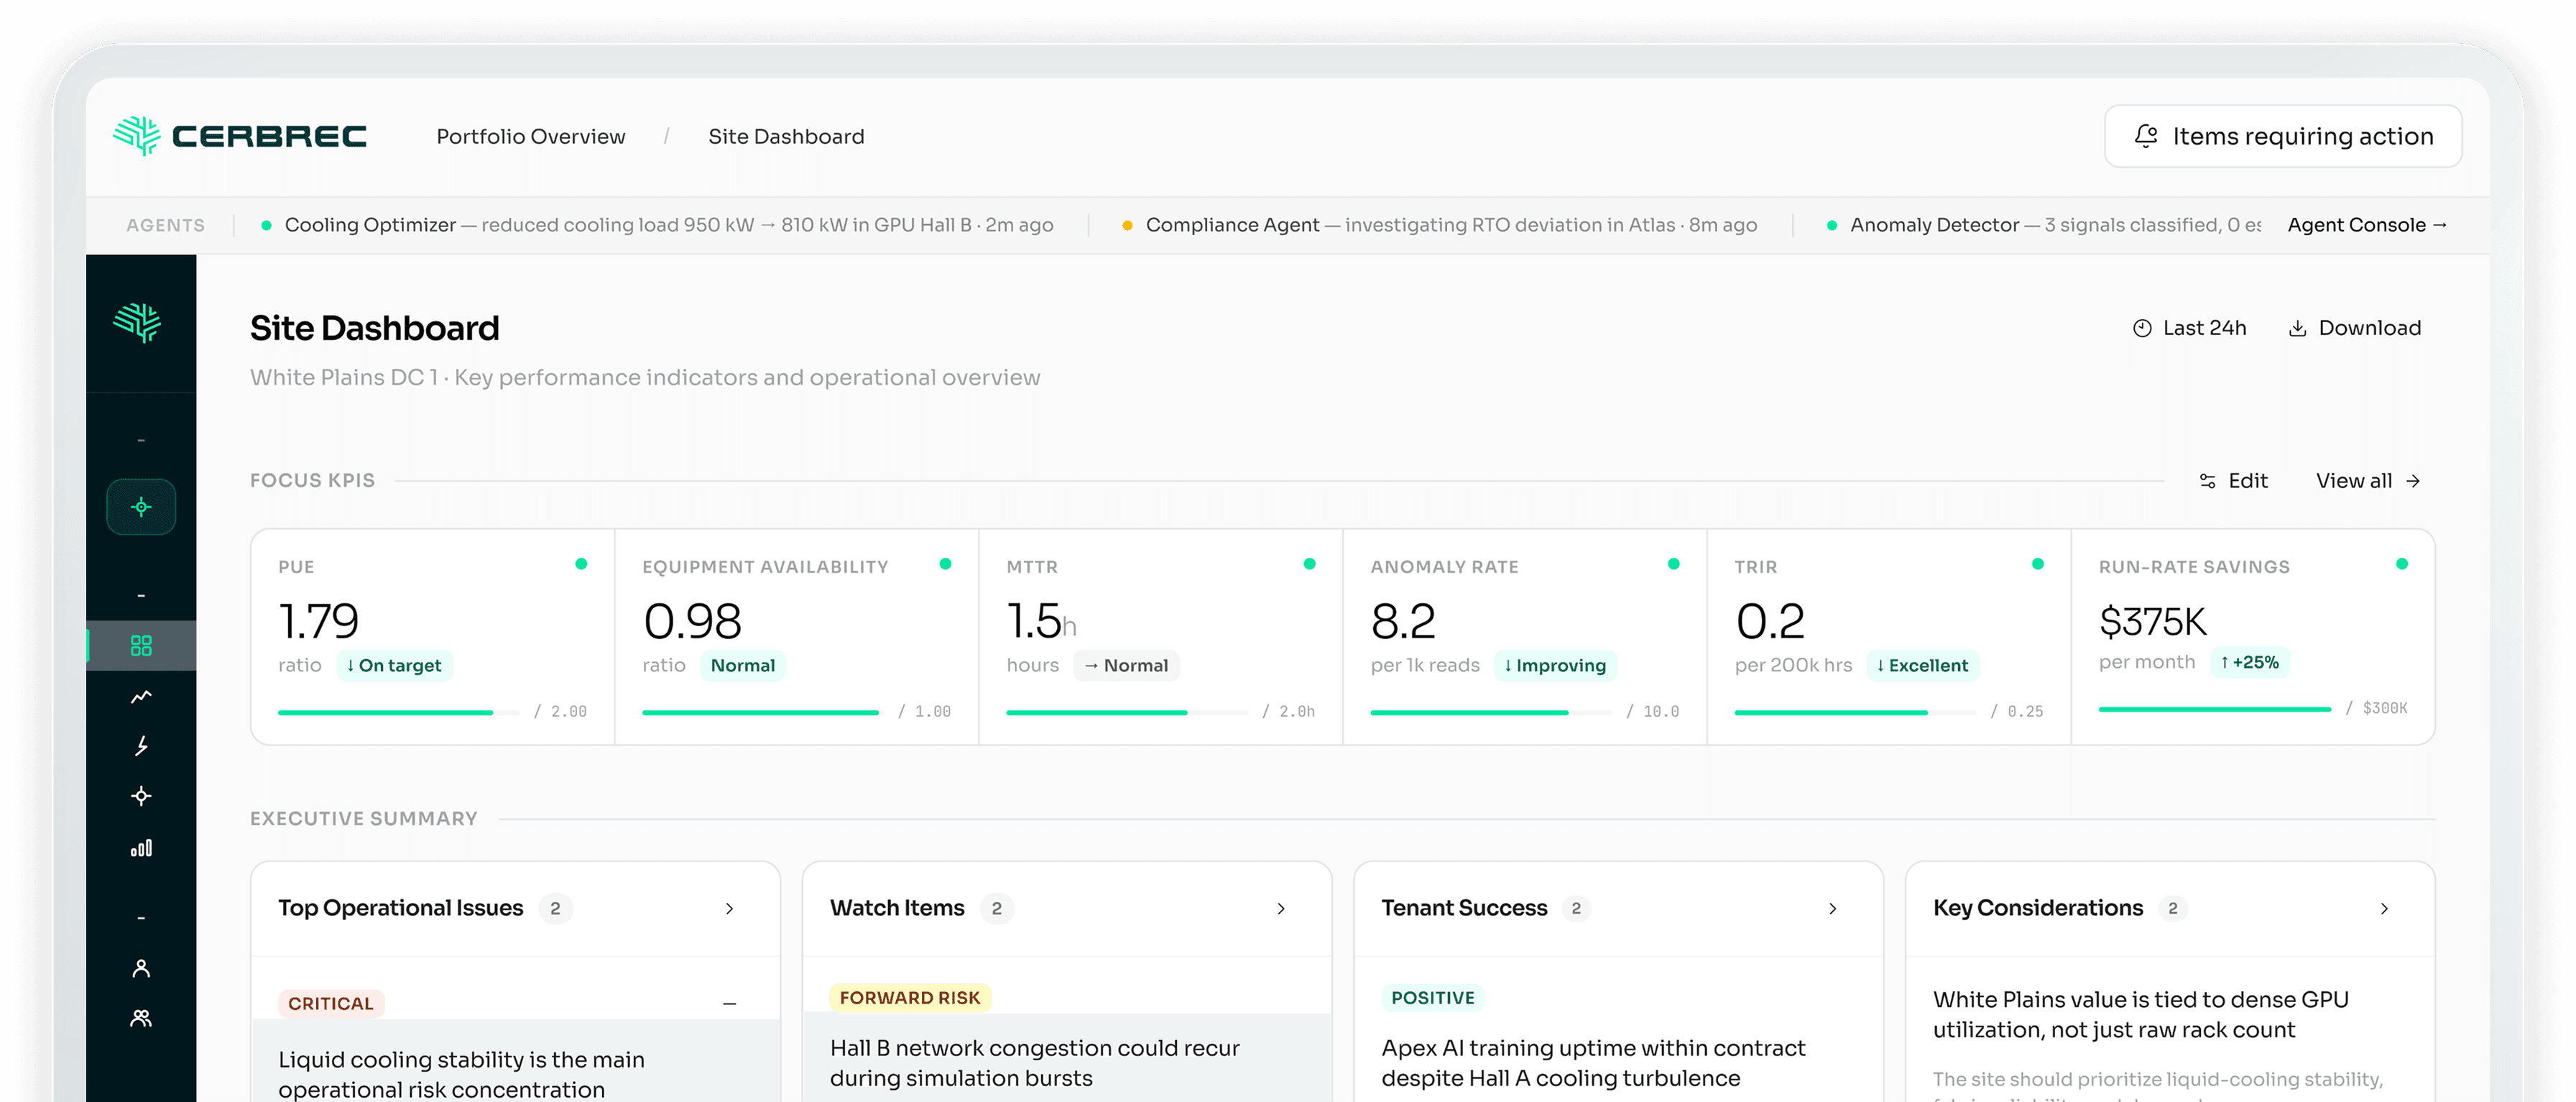Open the Agent Console link
The width and height of the screenshot is (2576, 1102).
[x=2366, y=225]
